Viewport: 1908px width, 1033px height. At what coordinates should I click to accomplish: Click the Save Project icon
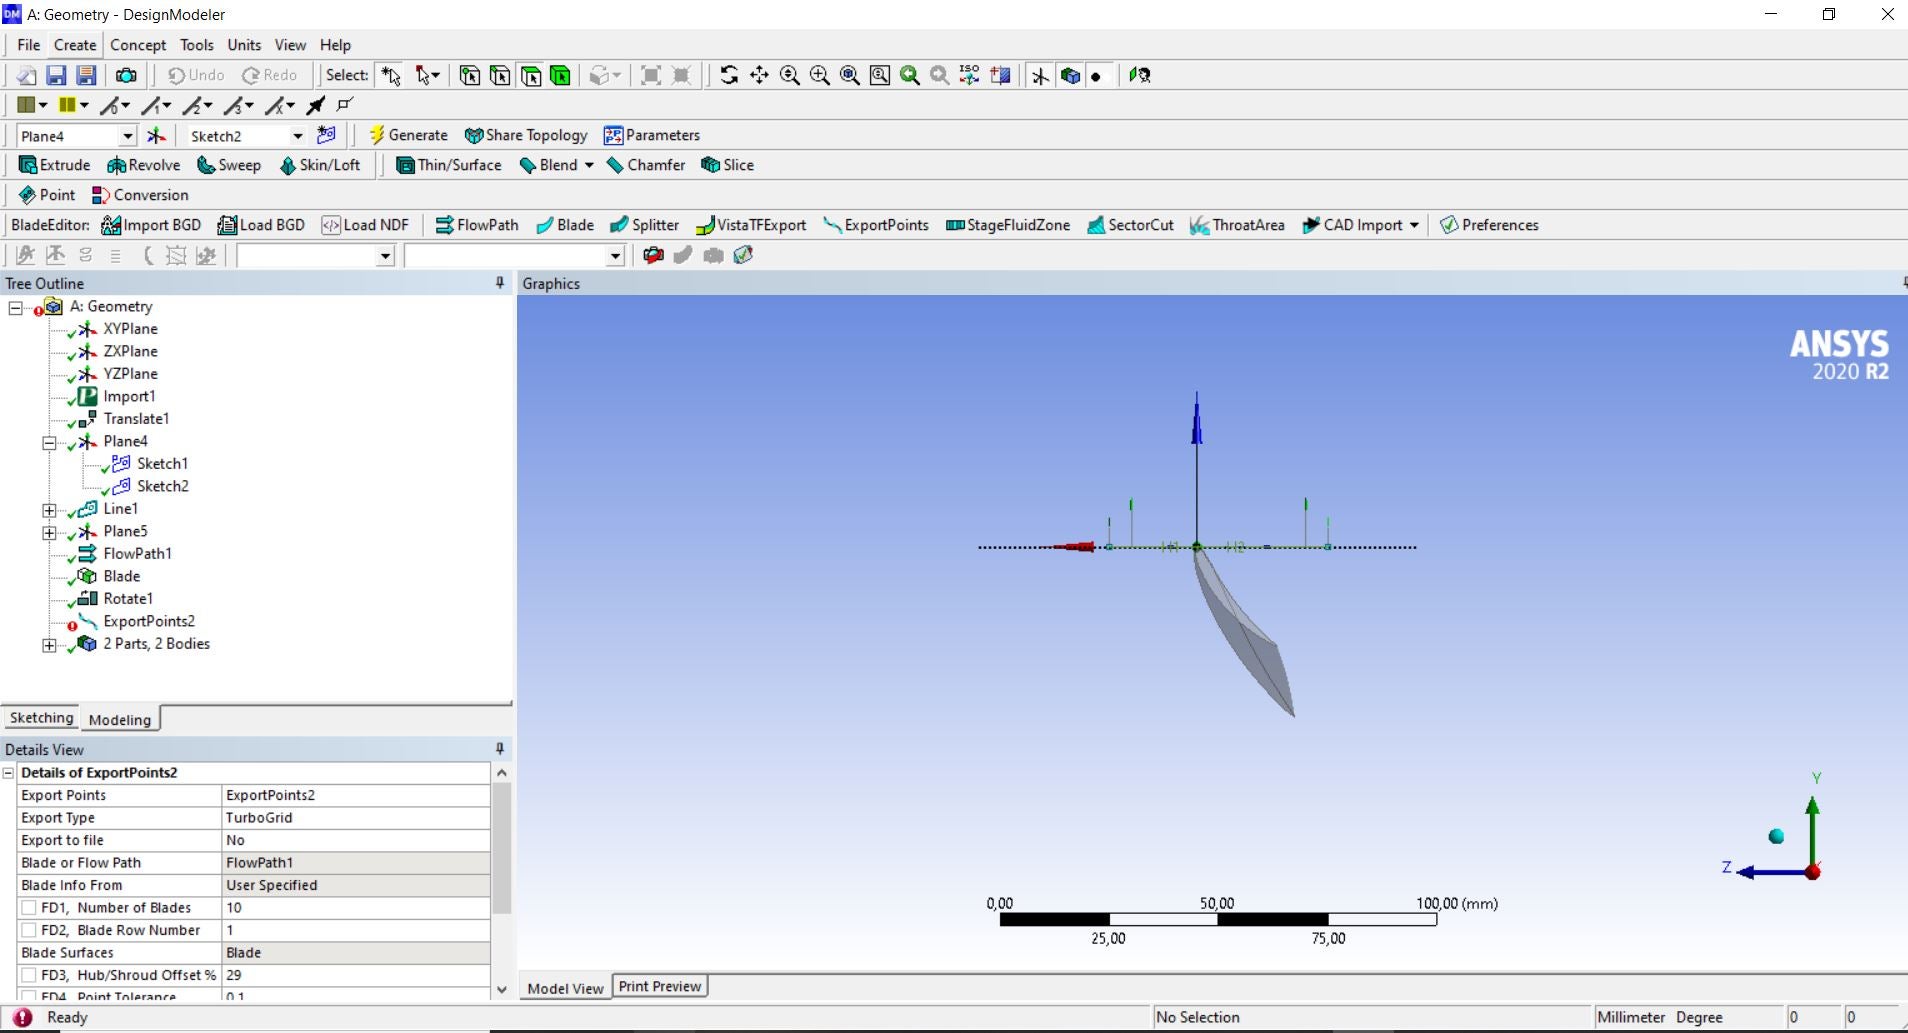click(x=56, y=75)
